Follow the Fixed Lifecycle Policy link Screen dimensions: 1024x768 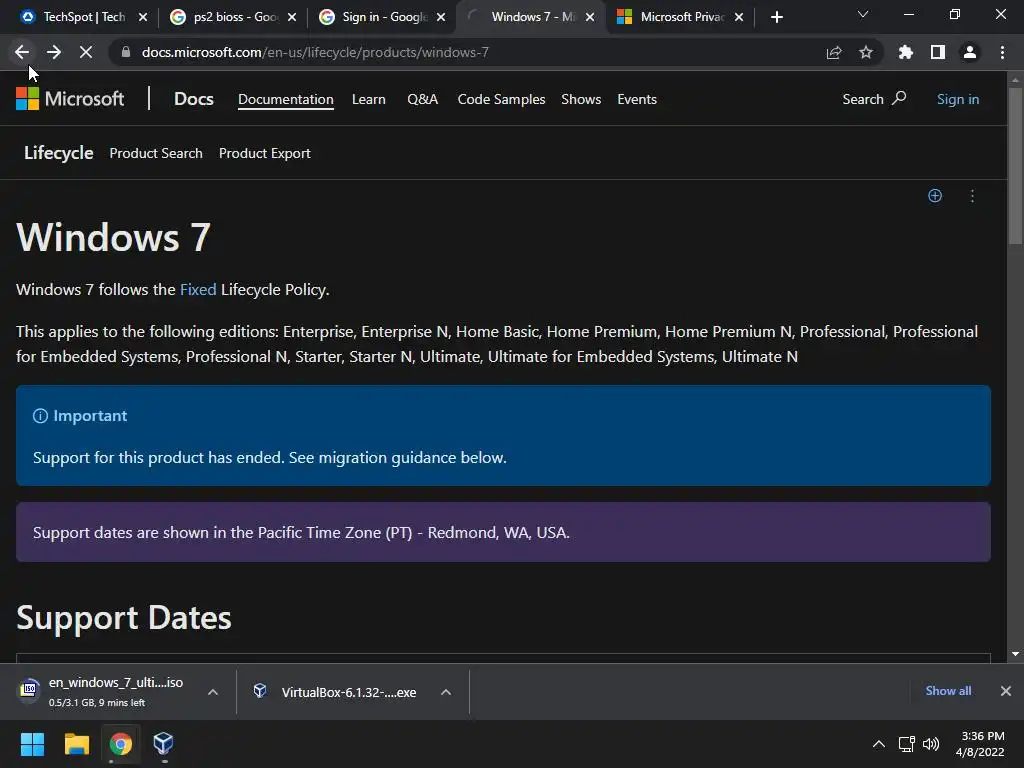(x=198, y=289)
